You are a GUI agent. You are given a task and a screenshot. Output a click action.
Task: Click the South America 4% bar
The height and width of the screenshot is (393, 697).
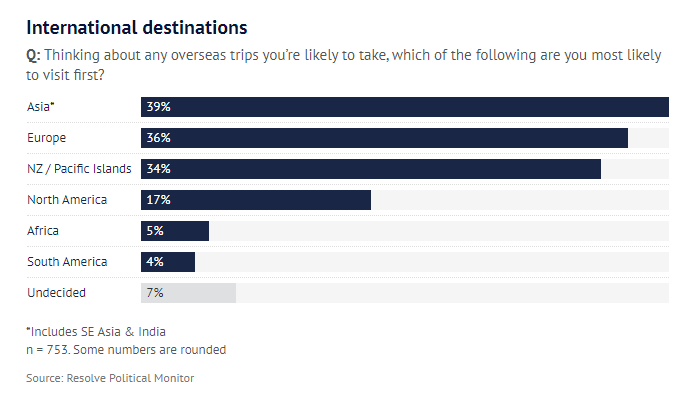point(168,262)
